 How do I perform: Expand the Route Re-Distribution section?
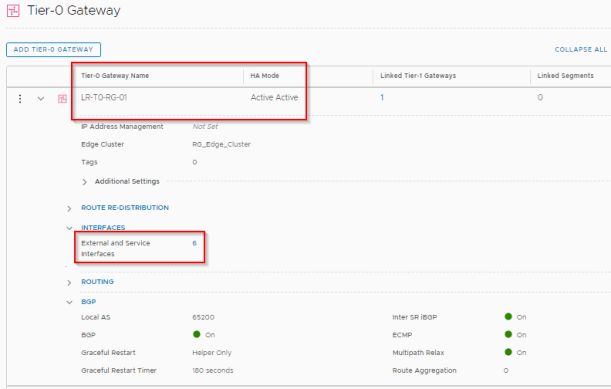[69, 209]
